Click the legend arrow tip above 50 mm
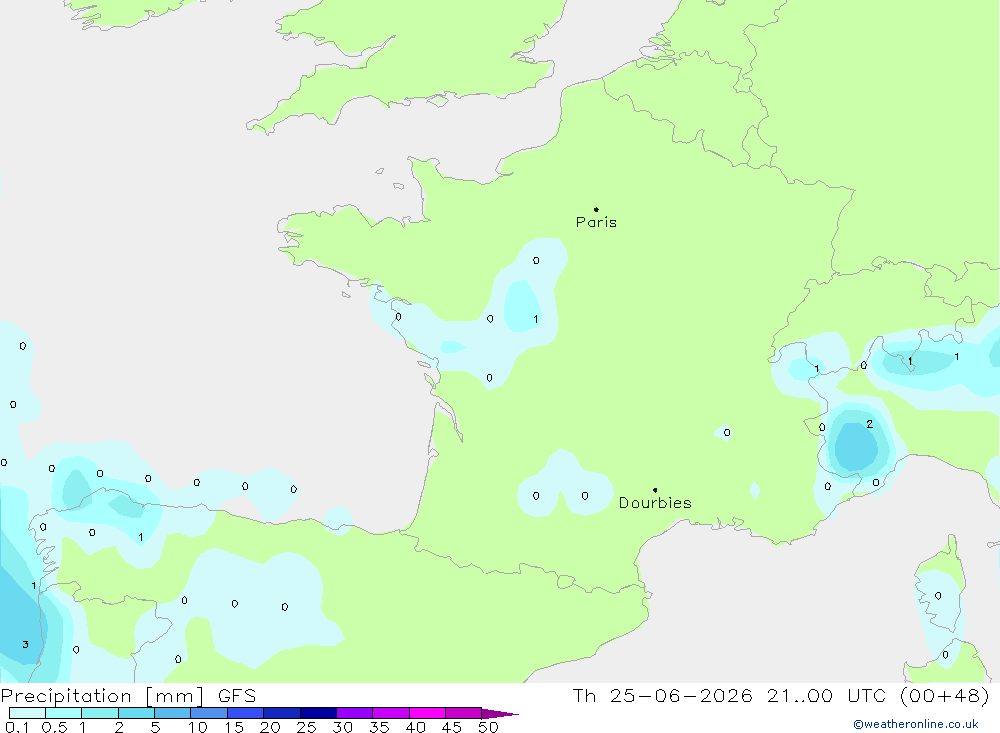Screen dimensions: 1000x733 tap(500, 714)
